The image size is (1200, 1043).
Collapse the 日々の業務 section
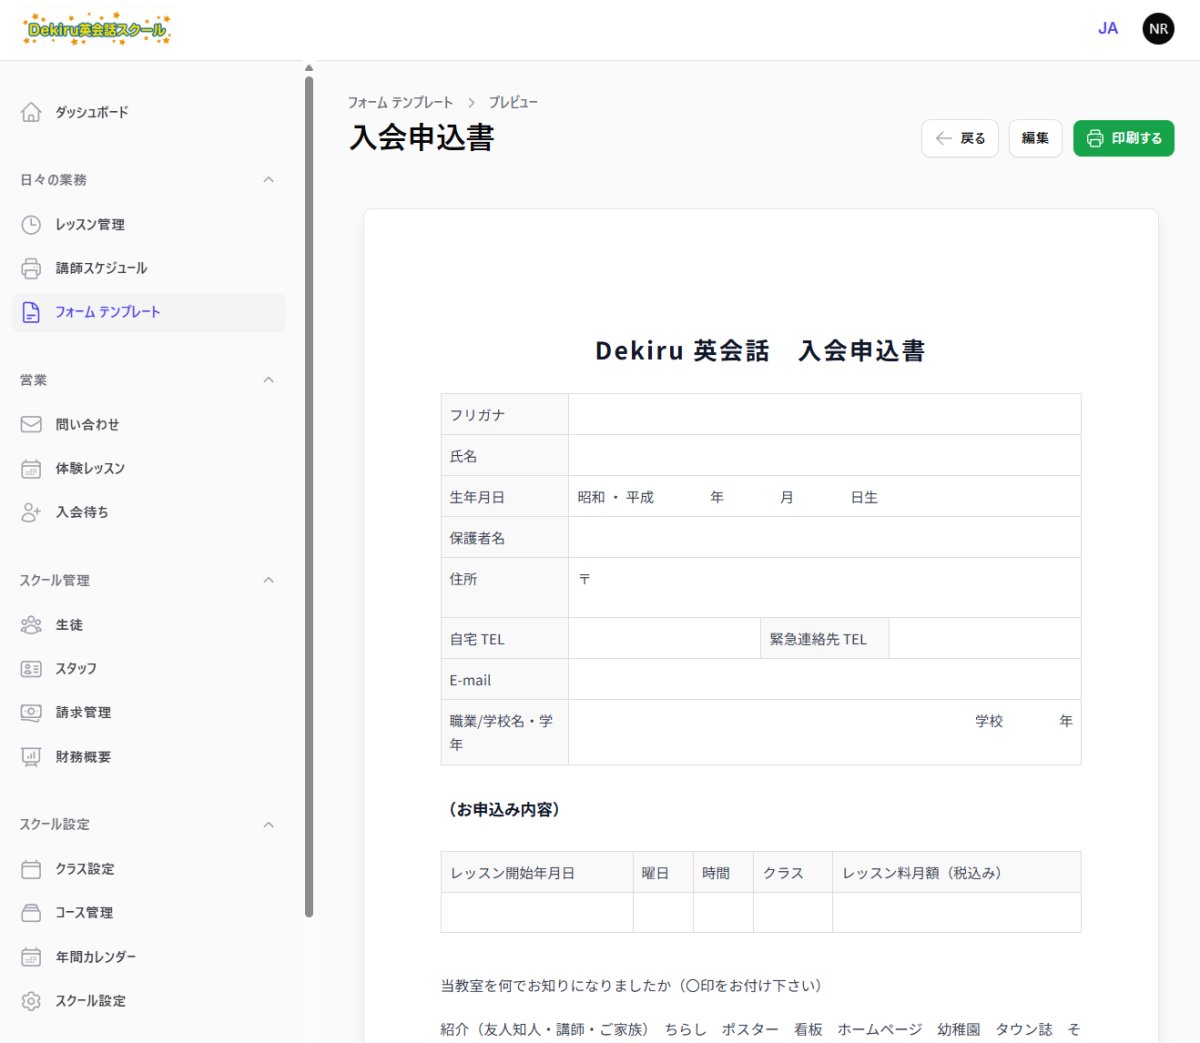click(x=268, y=180)
